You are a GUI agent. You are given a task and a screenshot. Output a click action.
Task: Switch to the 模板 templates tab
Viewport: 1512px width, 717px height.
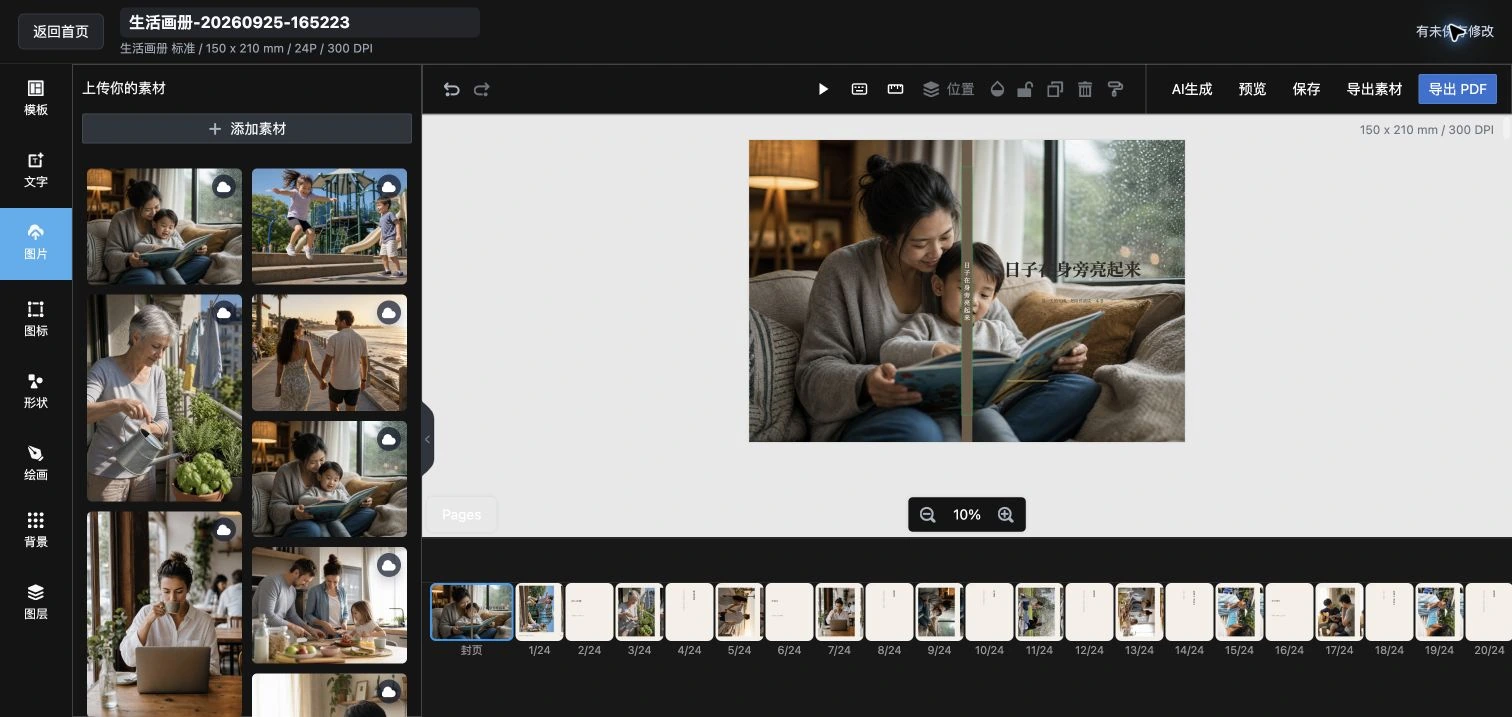click(36, 97)
